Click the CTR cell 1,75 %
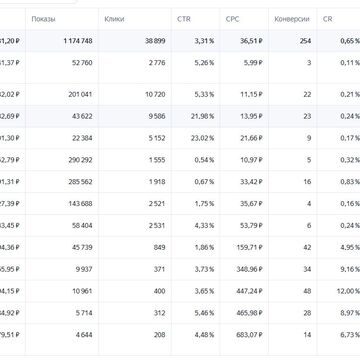This screenshot has width=360, height=360. point(204,203)
